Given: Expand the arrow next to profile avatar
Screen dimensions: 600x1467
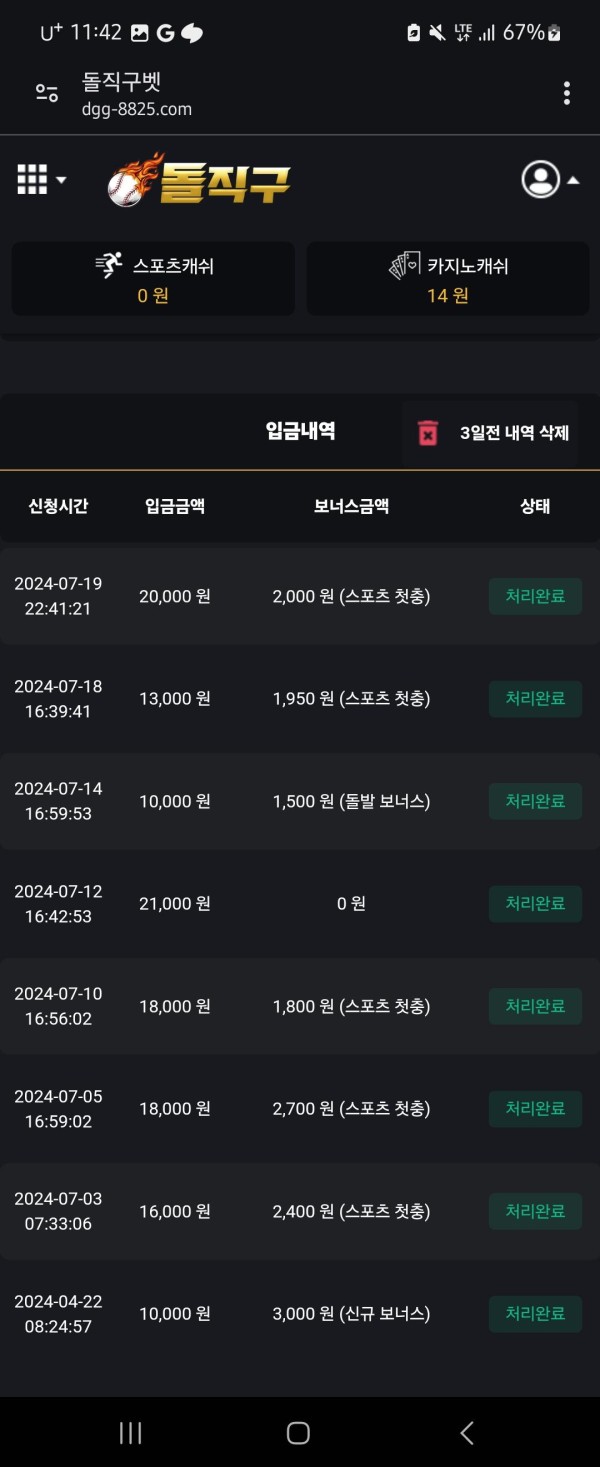Looking at the screenshot, I should (x=573, y=181).
